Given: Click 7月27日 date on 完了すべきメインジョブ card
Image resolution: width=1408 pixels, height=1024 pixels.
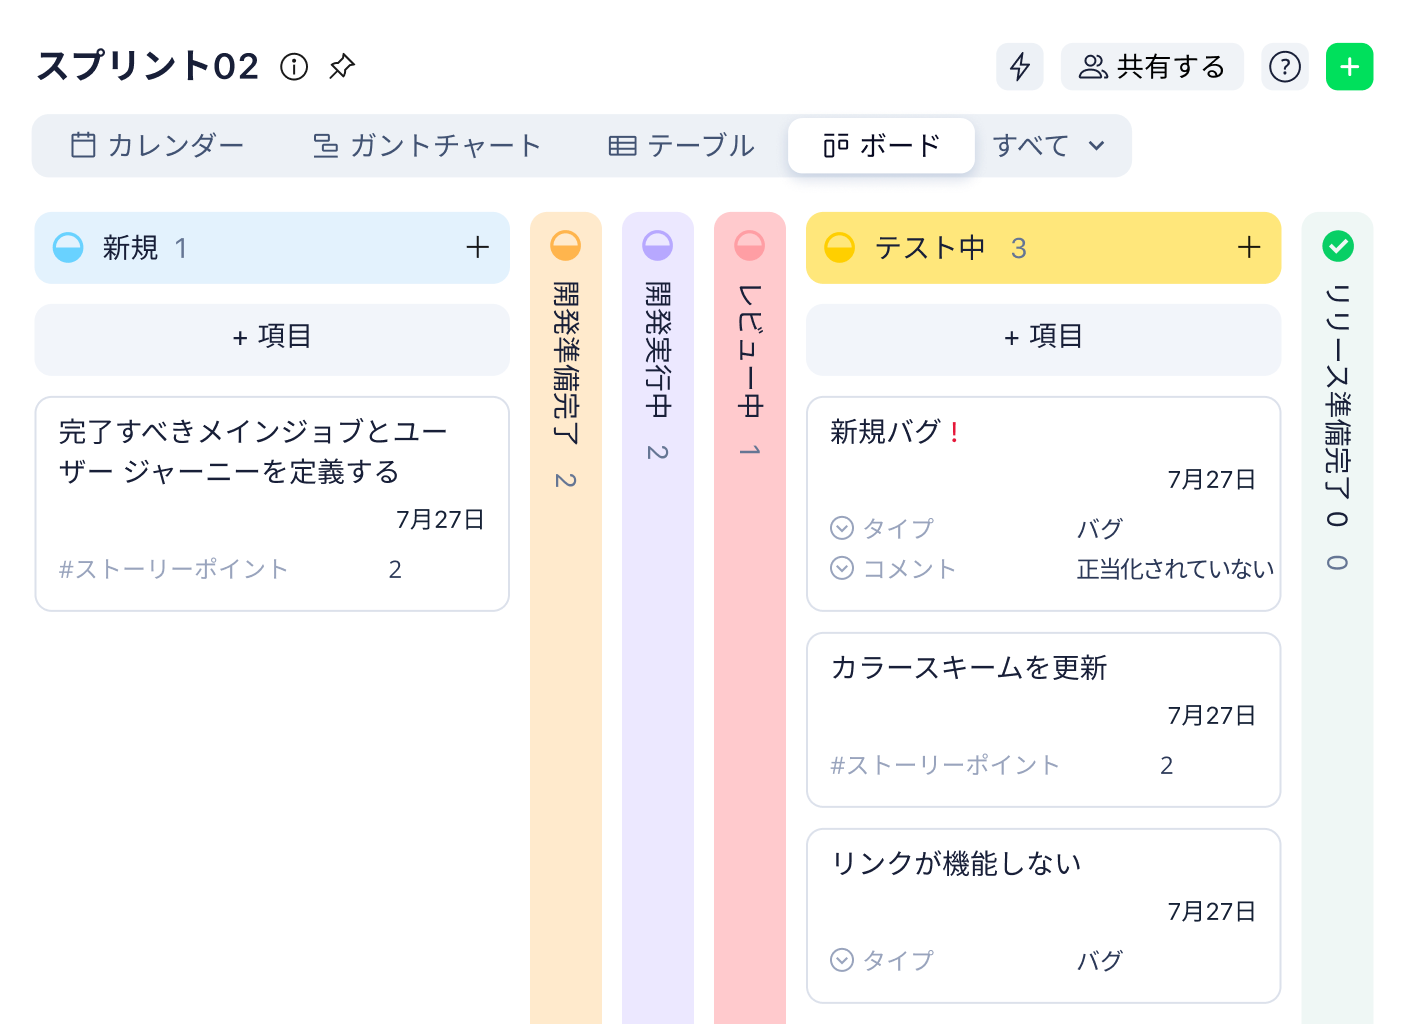Looking at the screenshot, I should 440,520.
